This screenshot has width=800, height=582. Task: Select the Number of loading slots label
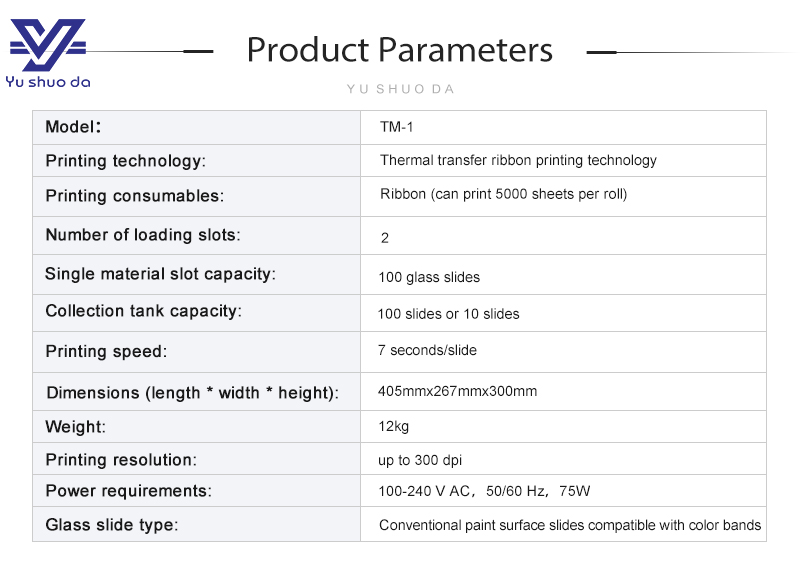pos(143,235)
